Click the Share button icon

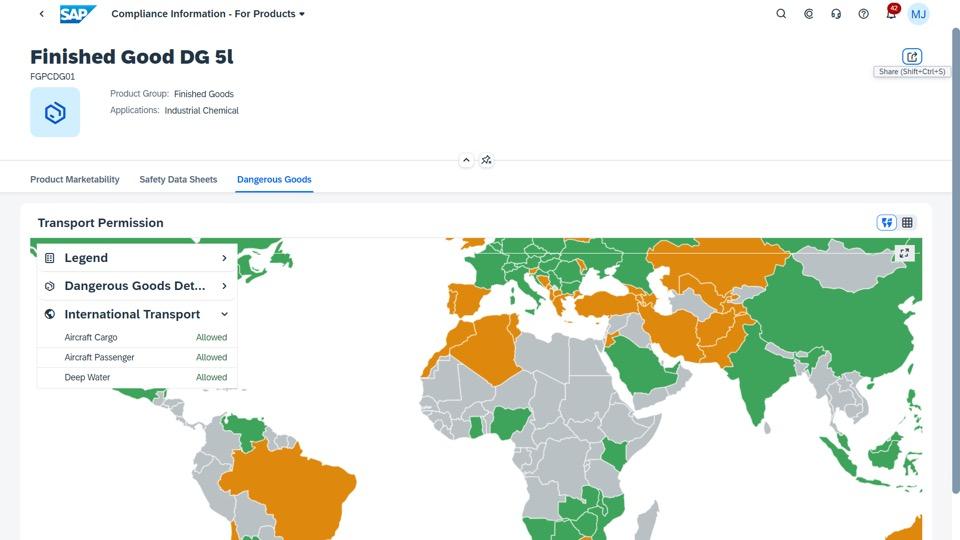point(912,57)
